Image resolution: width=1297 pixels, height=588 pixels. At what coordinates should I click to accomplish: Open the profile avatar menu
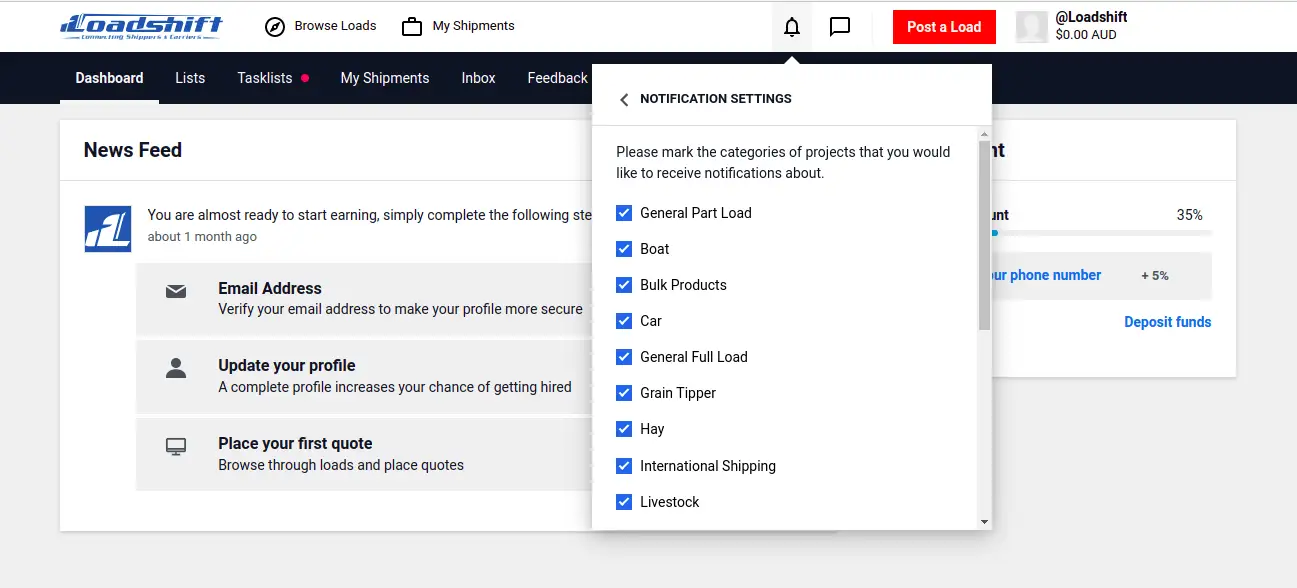pyautogui.click(x=1032, y=26)
